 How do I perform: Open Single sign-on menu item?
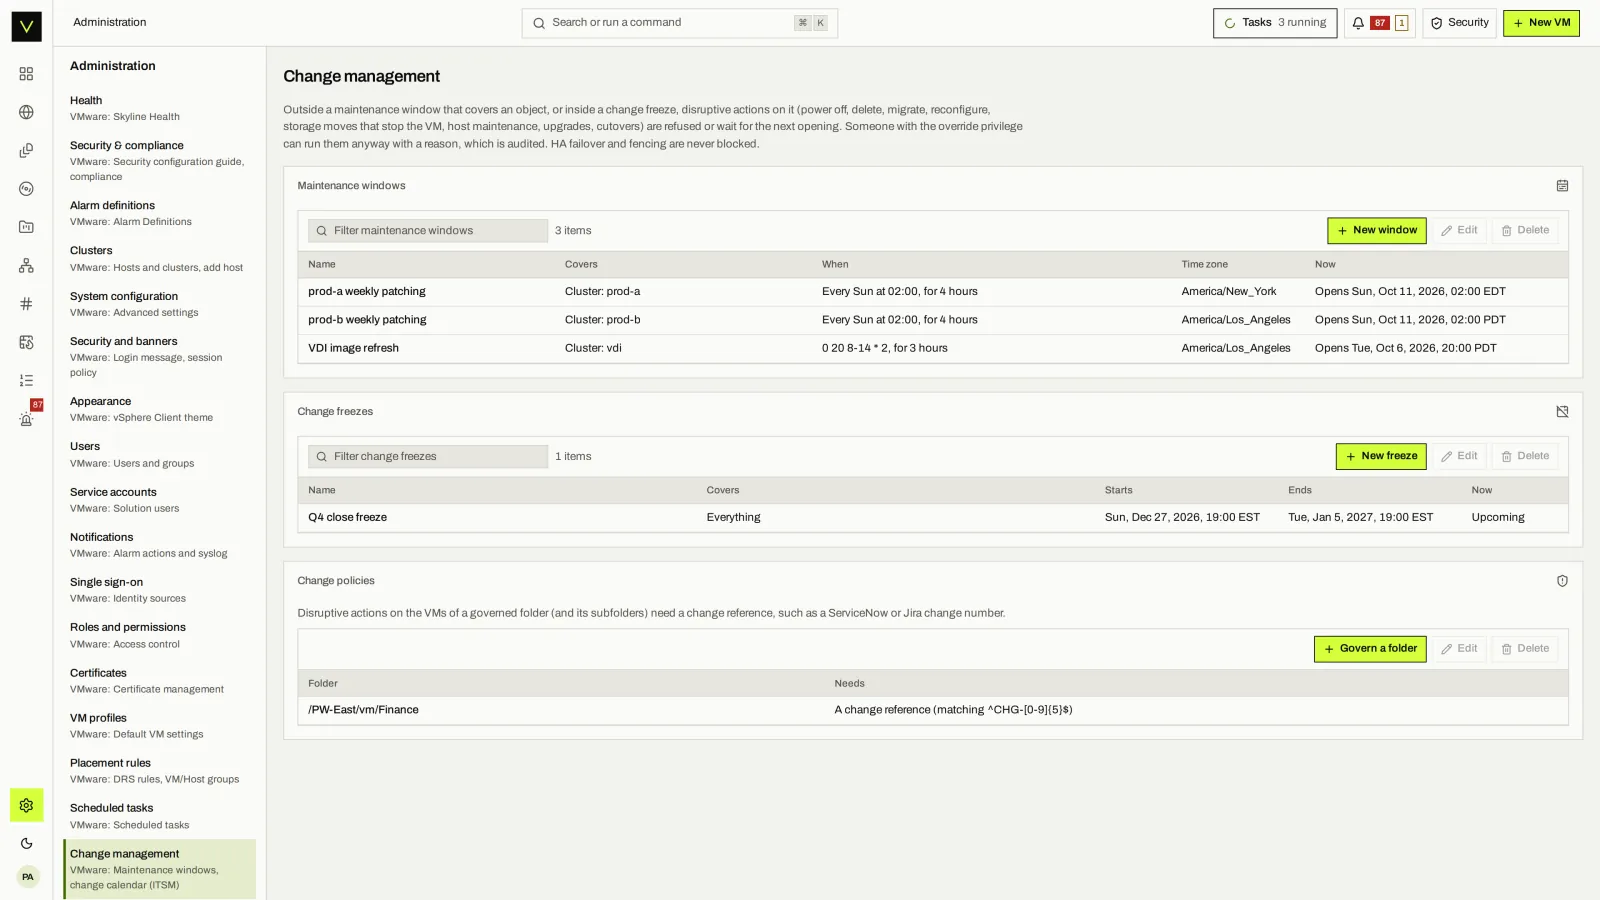coord(160,590)
